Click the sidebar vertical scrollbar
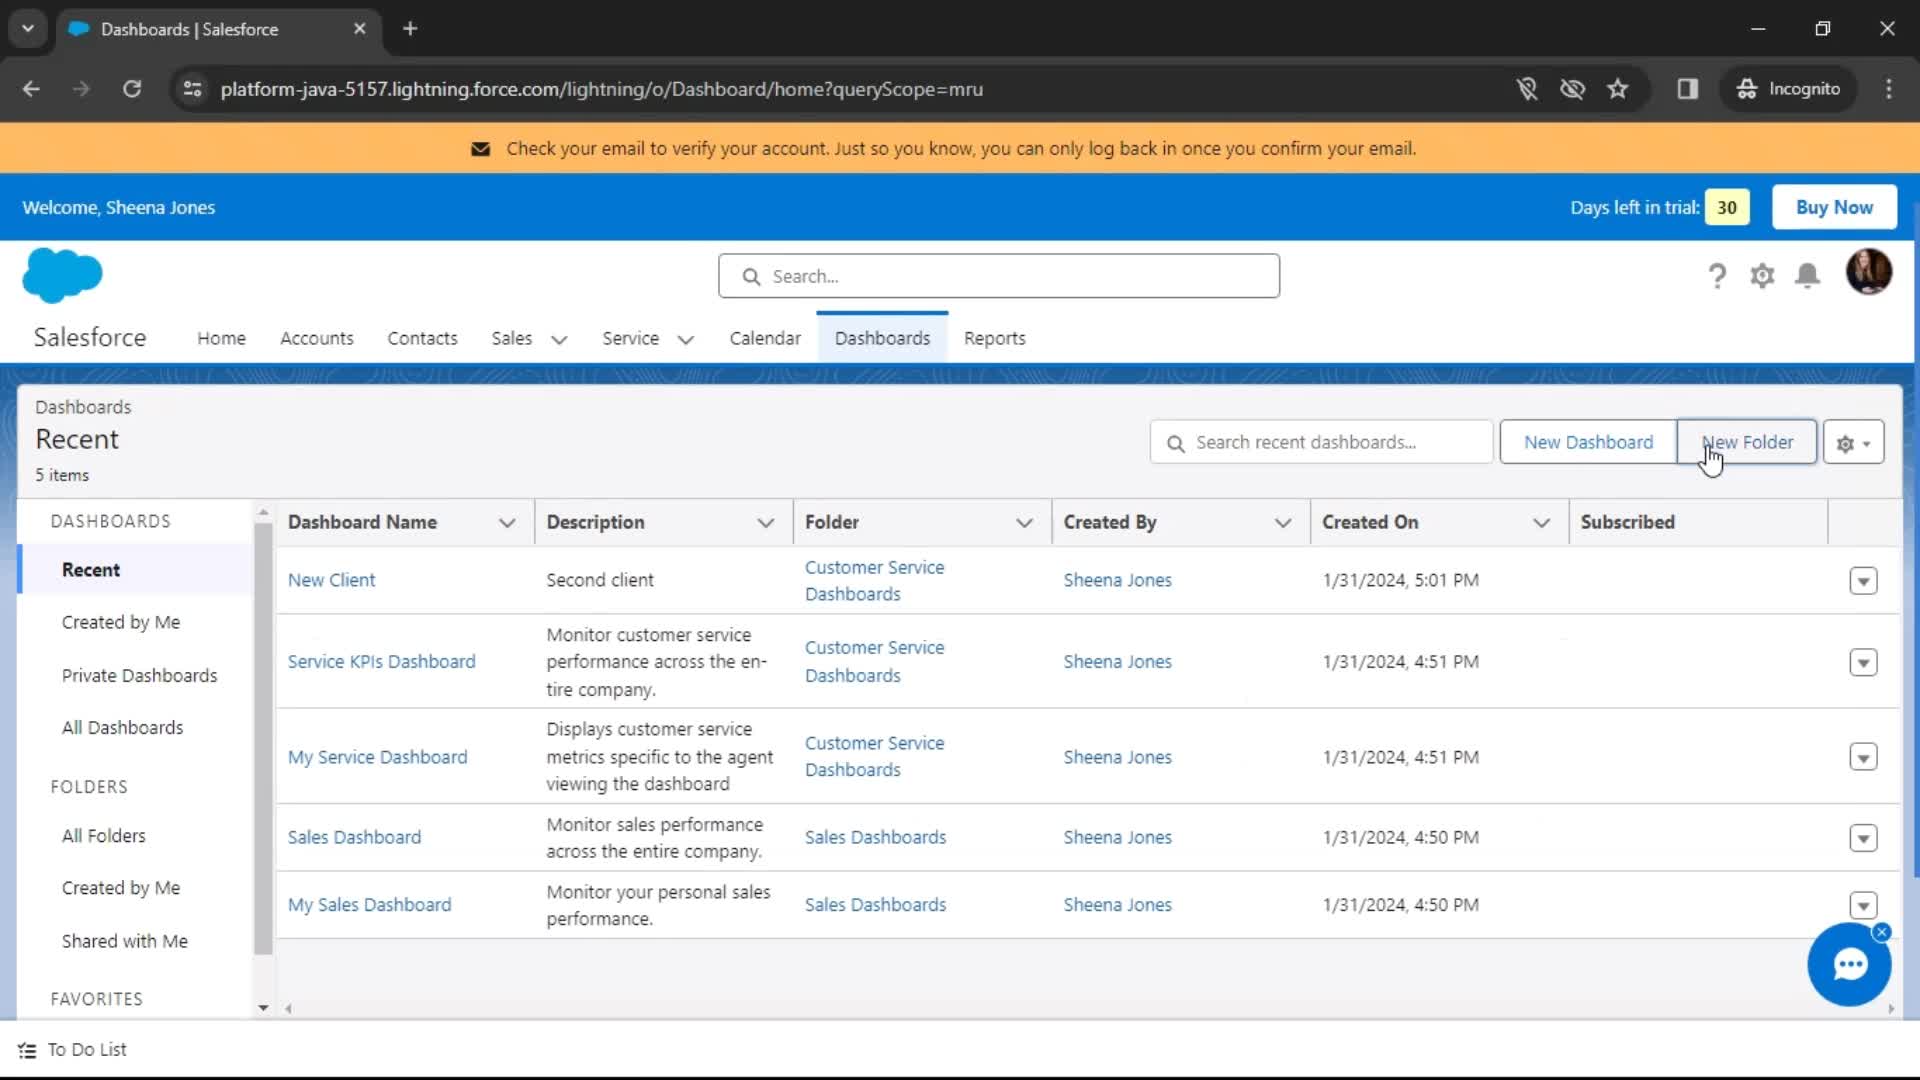The image size is (1920, 1080). pos(263,740)
